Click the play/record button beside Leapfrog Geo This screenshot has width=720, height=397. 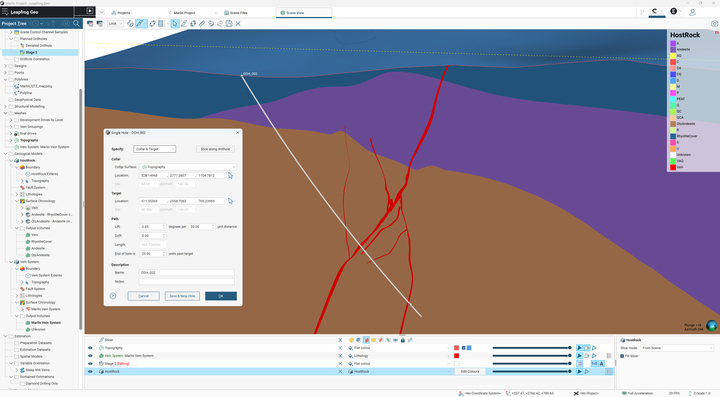(90, 11)
